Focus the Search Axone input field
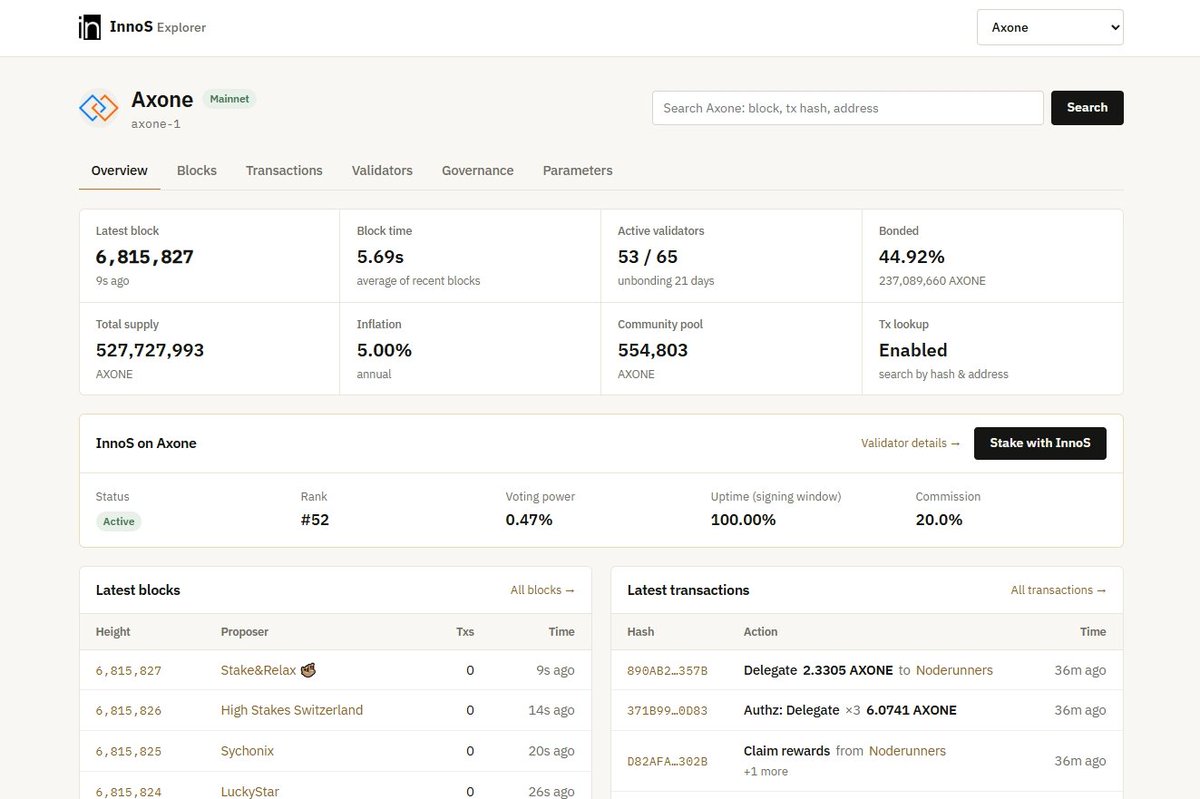 pos(848,108)
